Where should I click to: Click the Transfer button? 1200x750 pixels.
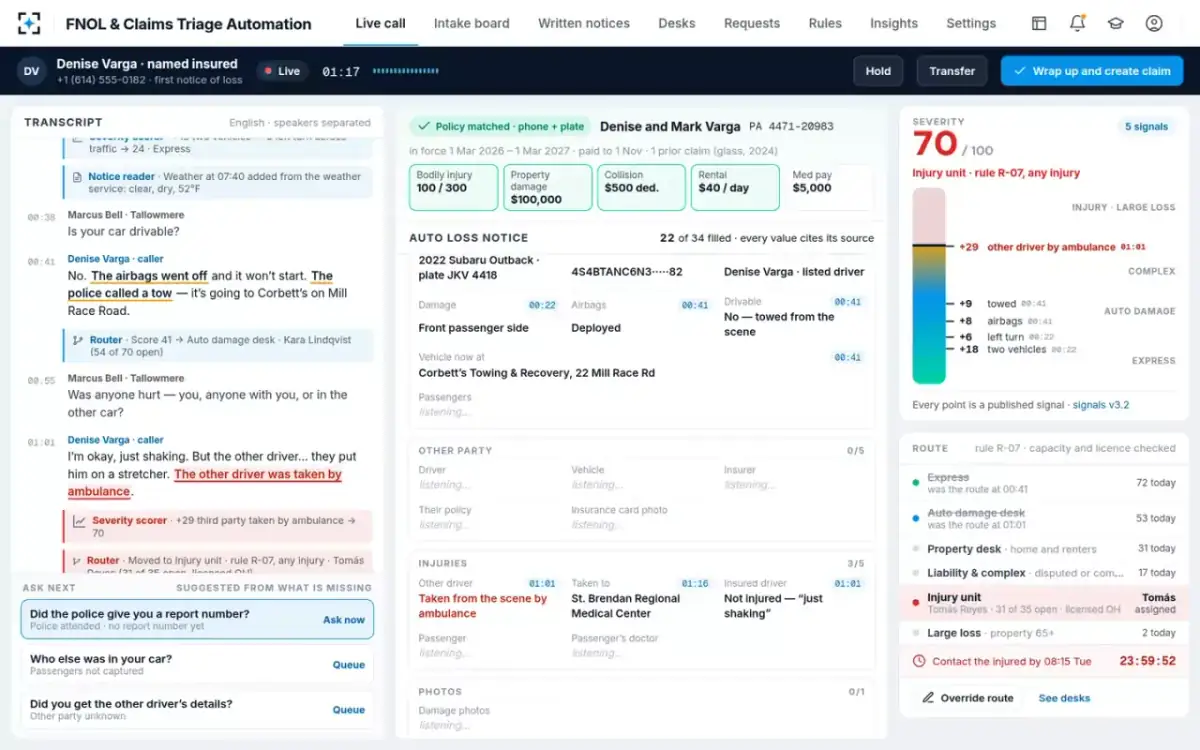click(952, 71)
